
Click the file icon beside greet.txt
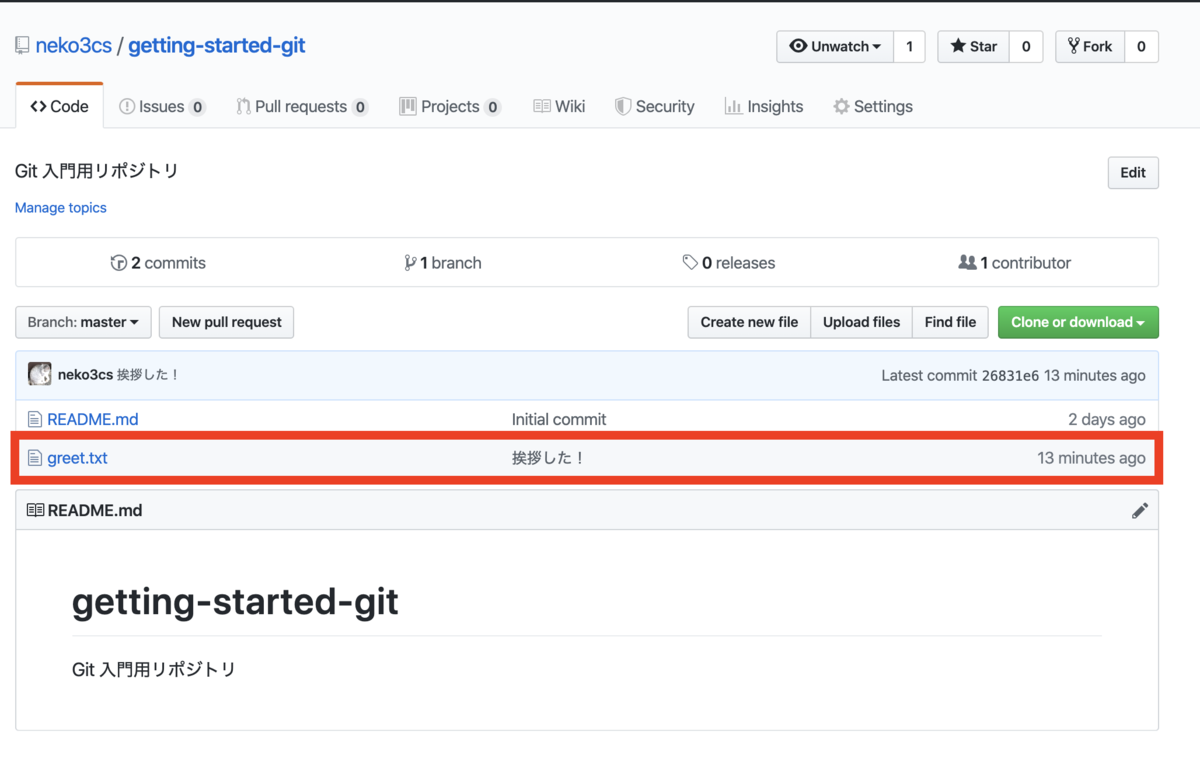(35, 458)
